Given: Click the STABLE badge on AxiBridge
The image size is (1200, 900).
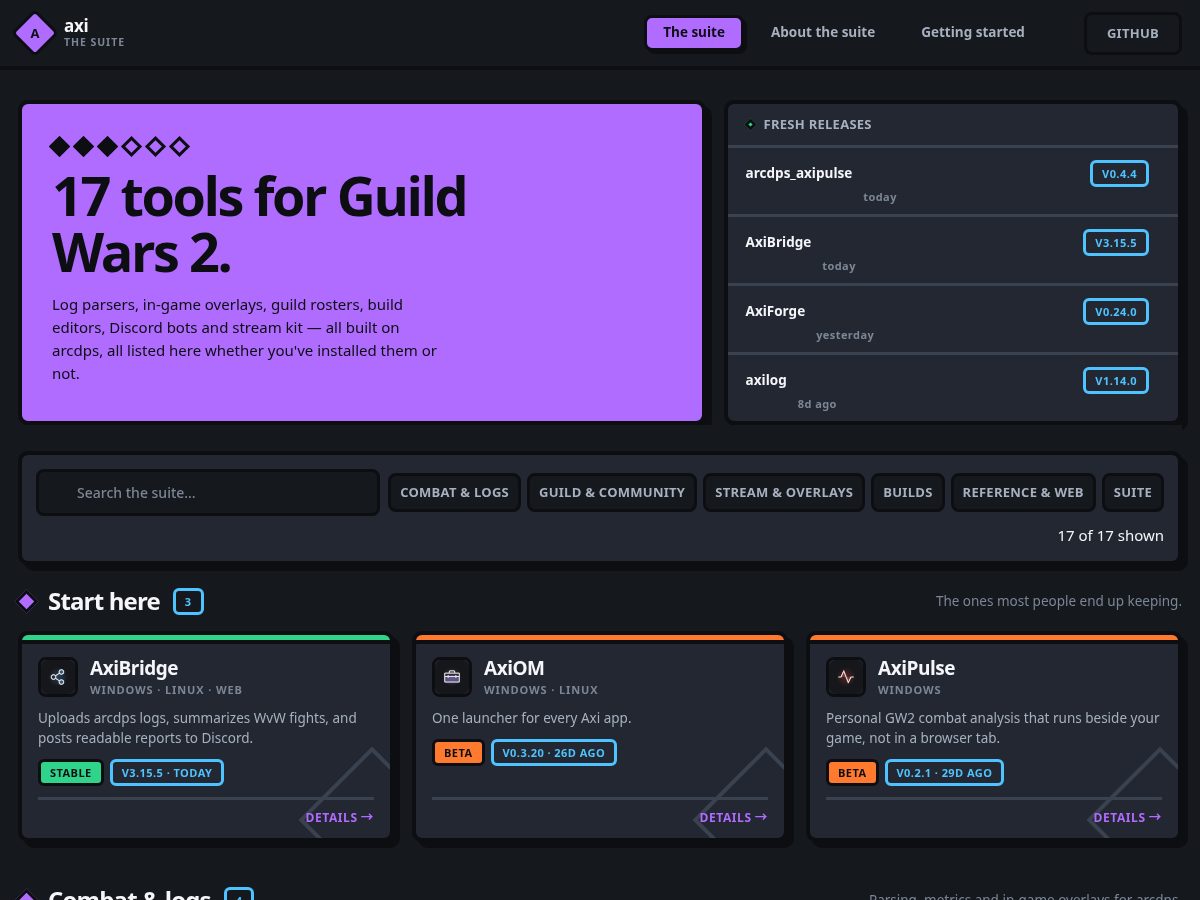Looking at the screenshot, I should pyautogui.click(x=71, y=773).
